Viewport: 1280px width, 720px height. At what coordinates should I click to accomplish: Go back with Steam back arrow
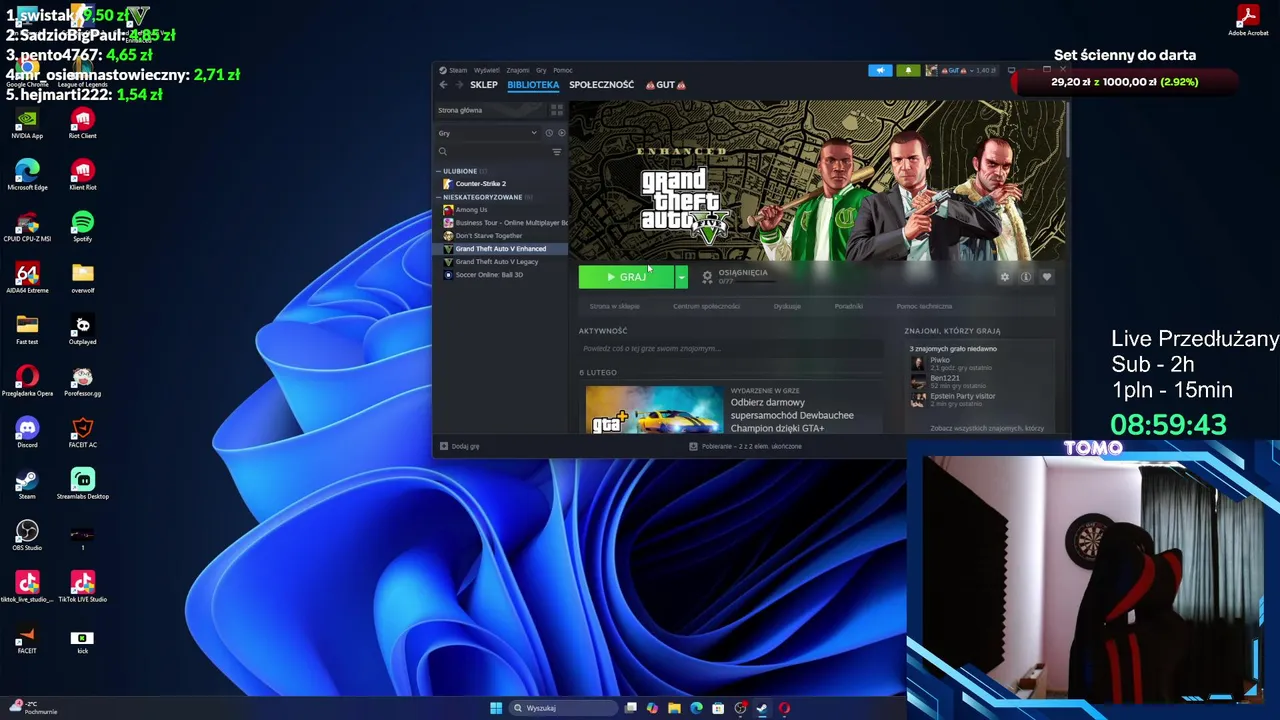pyautogui.click(x=443, y=85)
